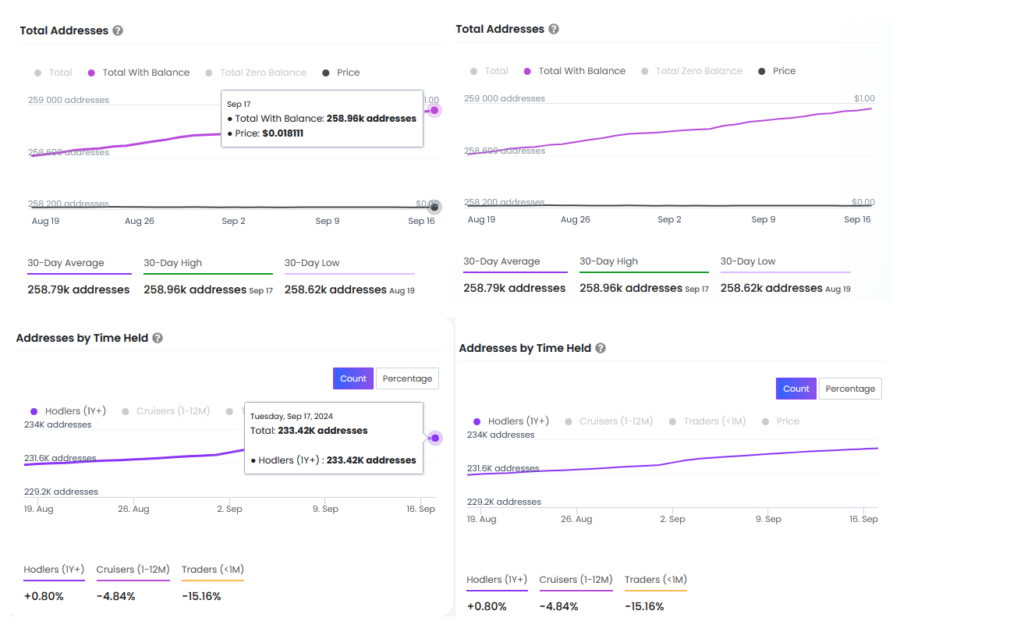Select Traders (<1M) tab below left Time Held chart

coord(213,571)
